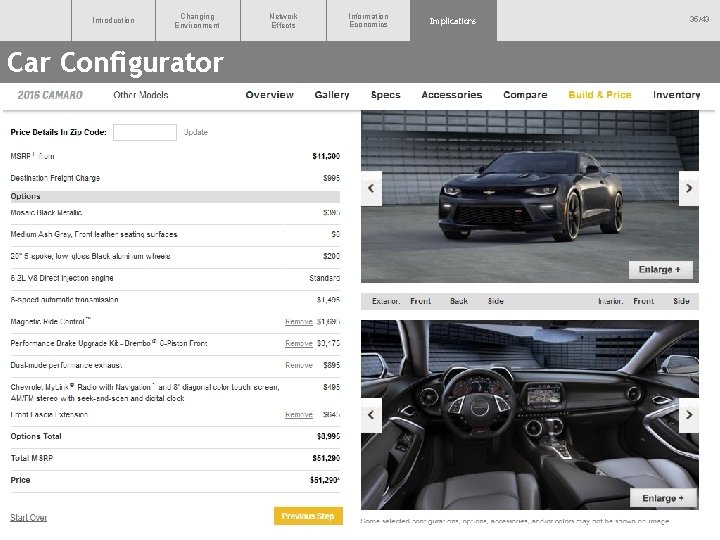Viewport: 720px width, 540px height.
Task: Click the Medium Ash Gray leather seating row
Action: click(x=175, y=235)
